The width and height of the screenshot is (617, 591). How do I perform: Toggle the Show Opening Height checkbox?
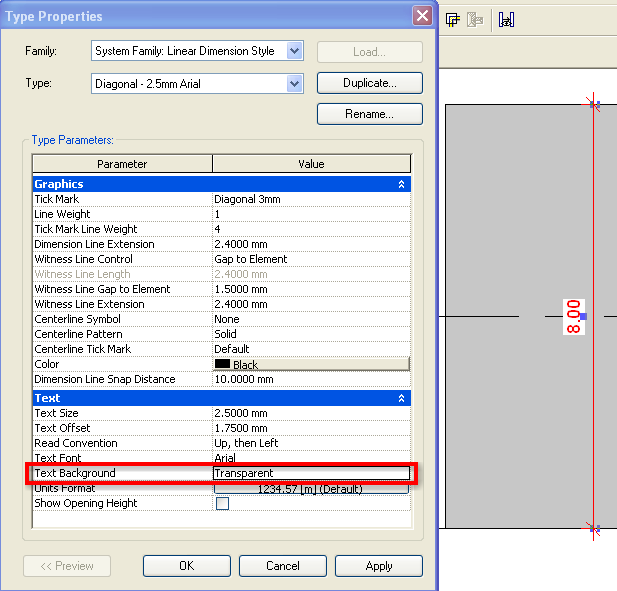click(222, 503)
